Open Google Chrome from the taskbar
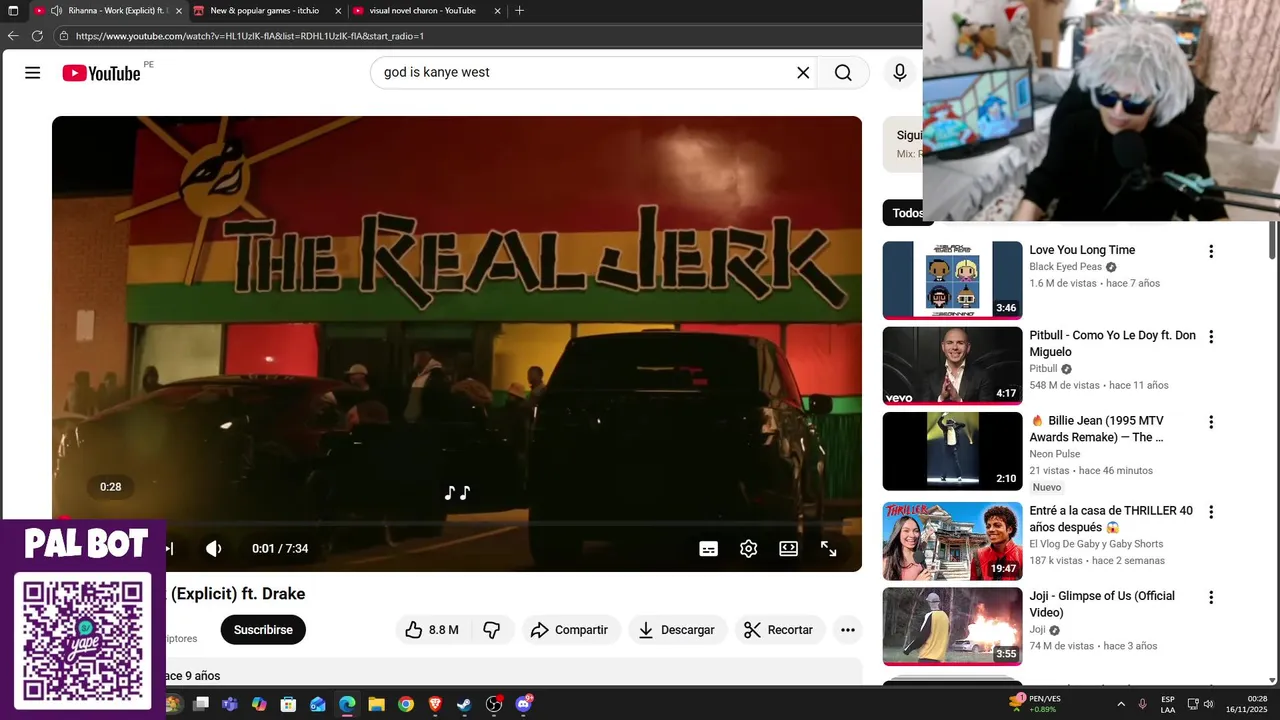This screenshot has width=1280, height=720. click(405, 704)
